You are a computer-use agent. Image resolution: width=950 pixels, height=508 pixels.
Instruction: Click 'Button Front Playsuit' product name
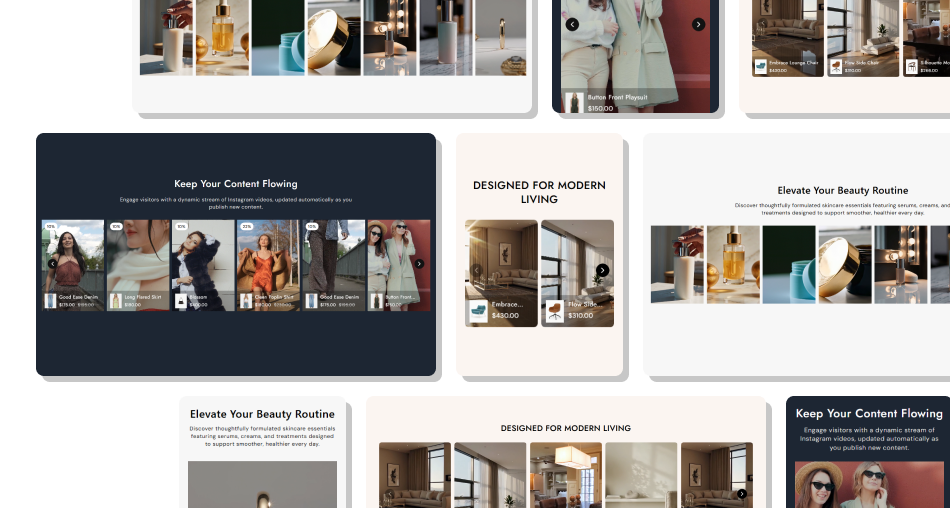[x=617, y=97]
